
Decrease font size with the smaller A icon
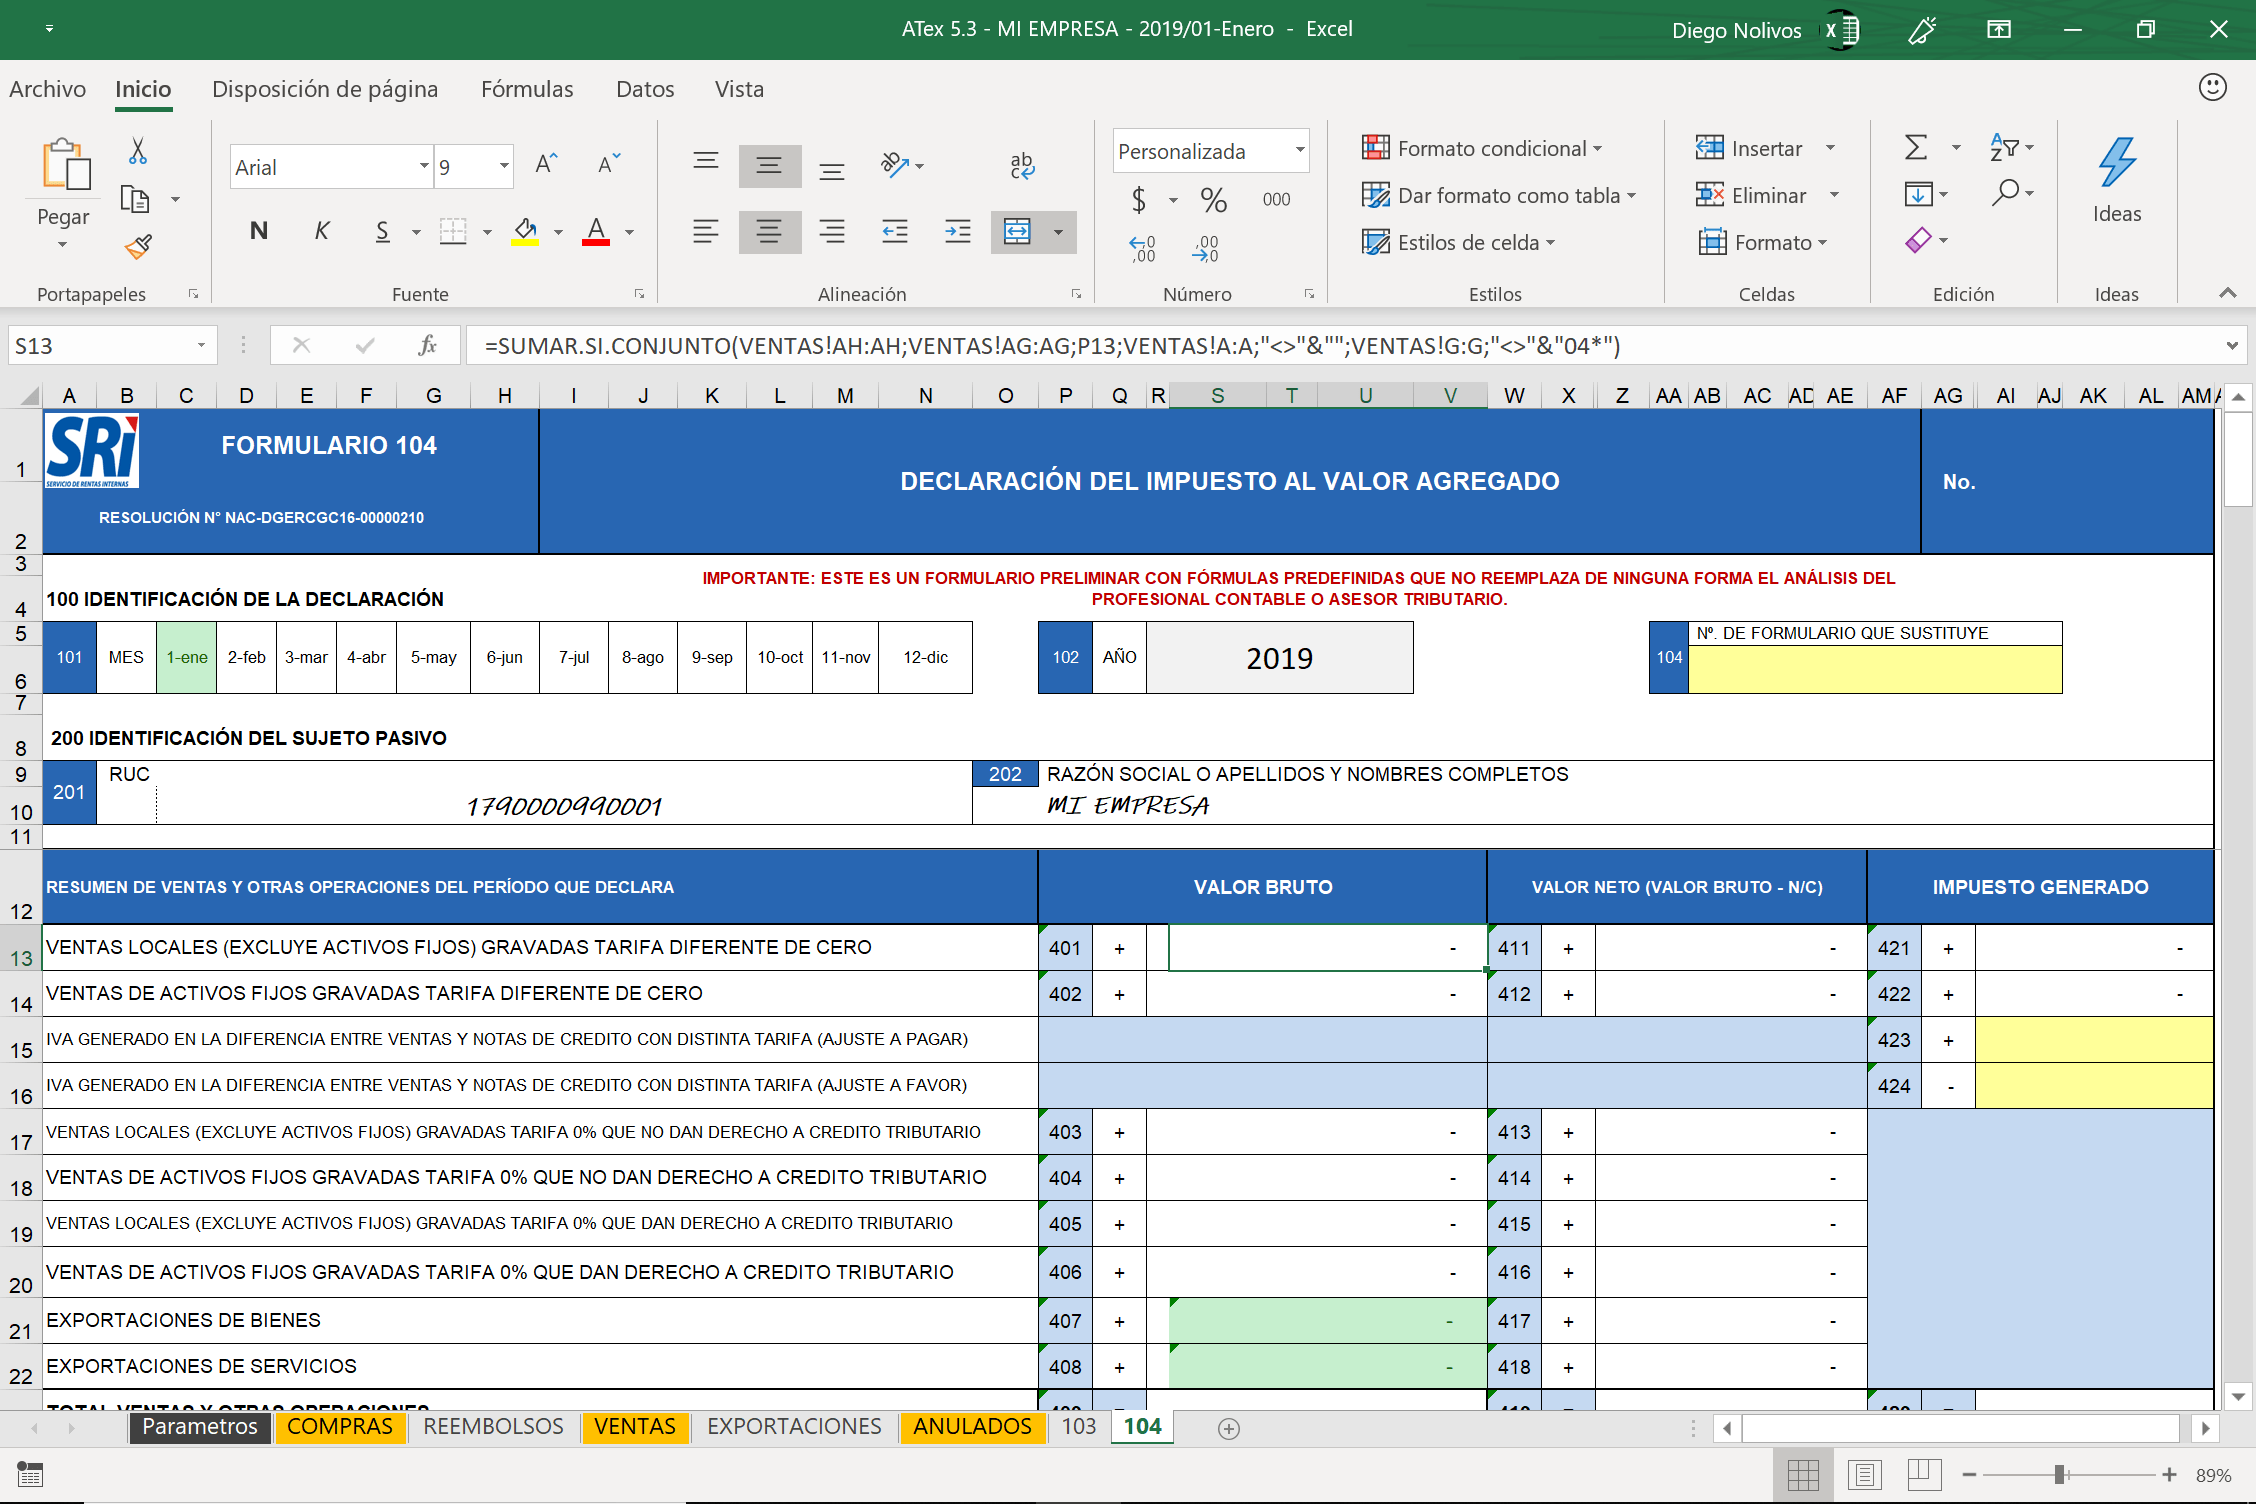click(x=609, y=165)
